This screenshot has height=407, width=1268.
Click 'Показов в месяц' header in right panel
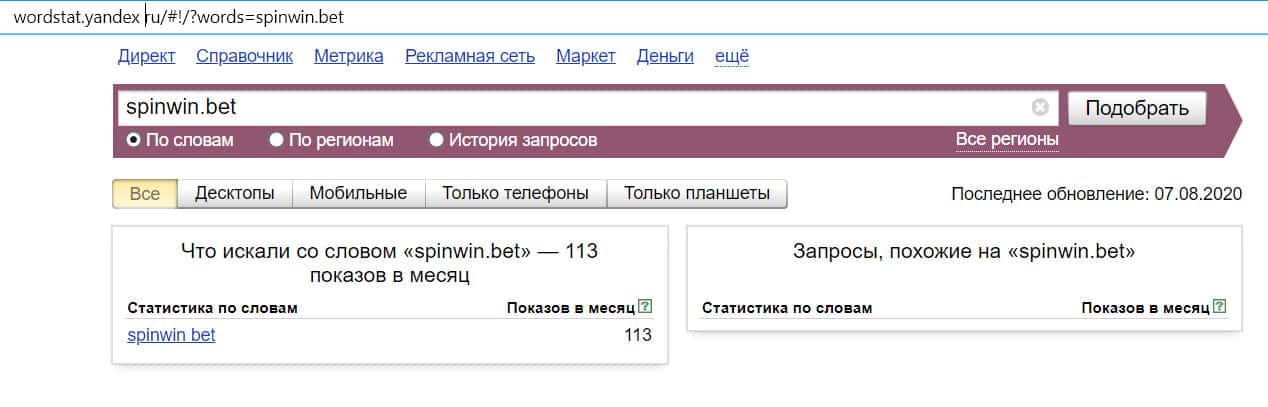tap(1146, 307)
